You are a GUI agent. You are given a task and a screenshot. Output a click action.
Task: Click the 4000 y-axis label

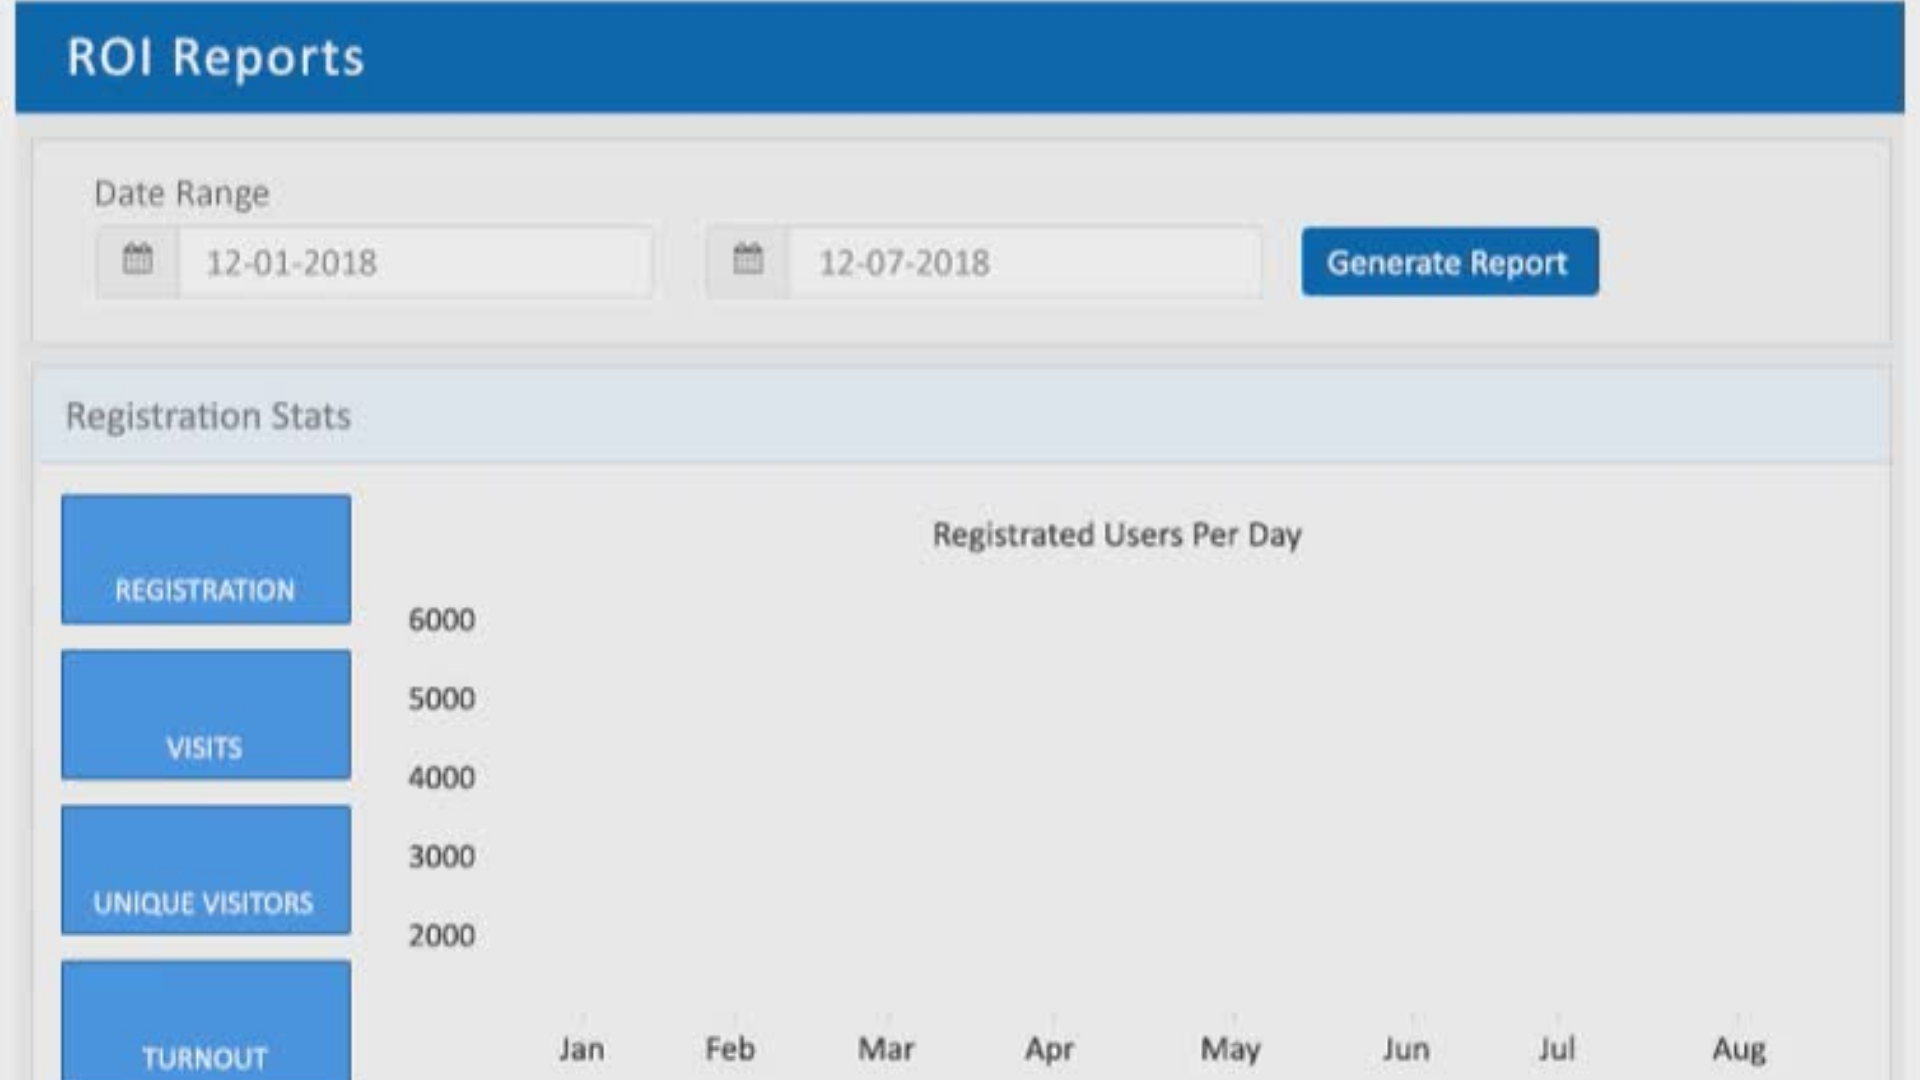pos(441,778)
